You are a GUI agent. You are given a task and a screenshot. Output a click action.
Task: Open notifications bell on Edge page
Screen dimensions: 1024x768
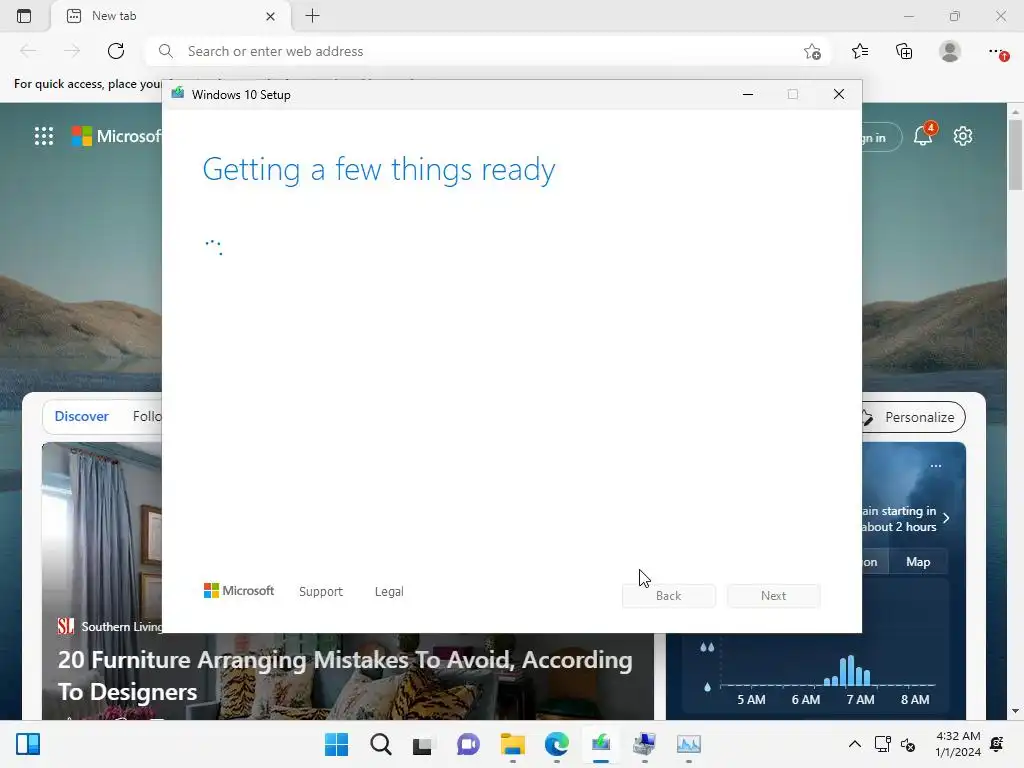click(923, 135)
